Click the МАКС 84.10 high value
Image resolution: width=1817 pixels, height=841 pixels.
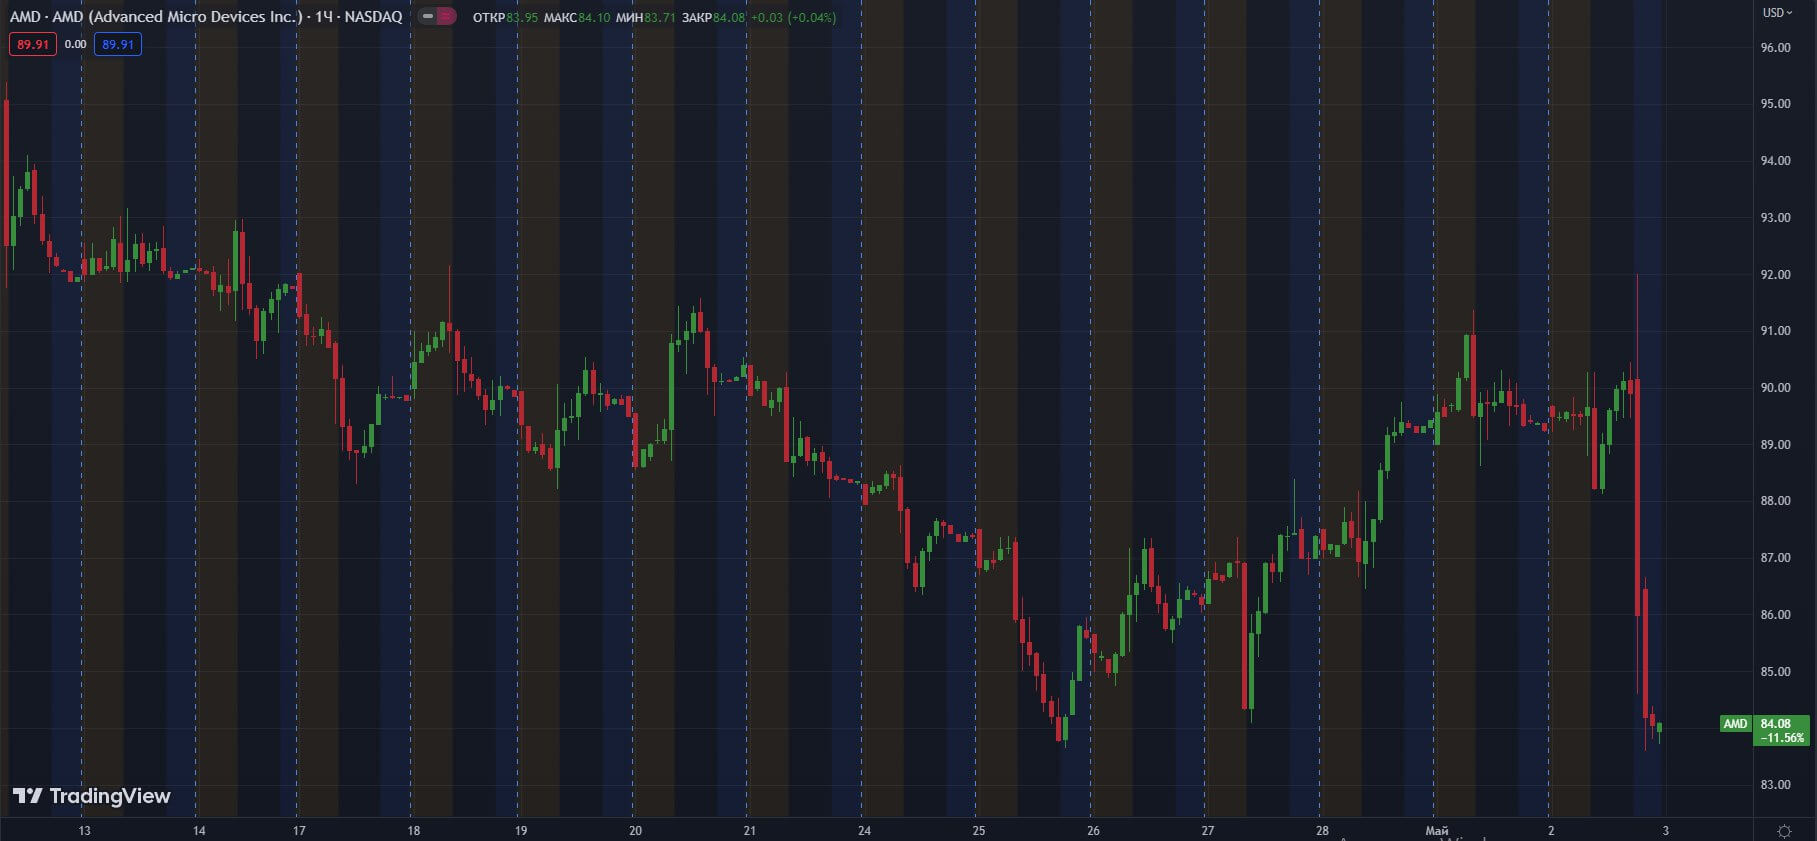click(x=577, y=17)
